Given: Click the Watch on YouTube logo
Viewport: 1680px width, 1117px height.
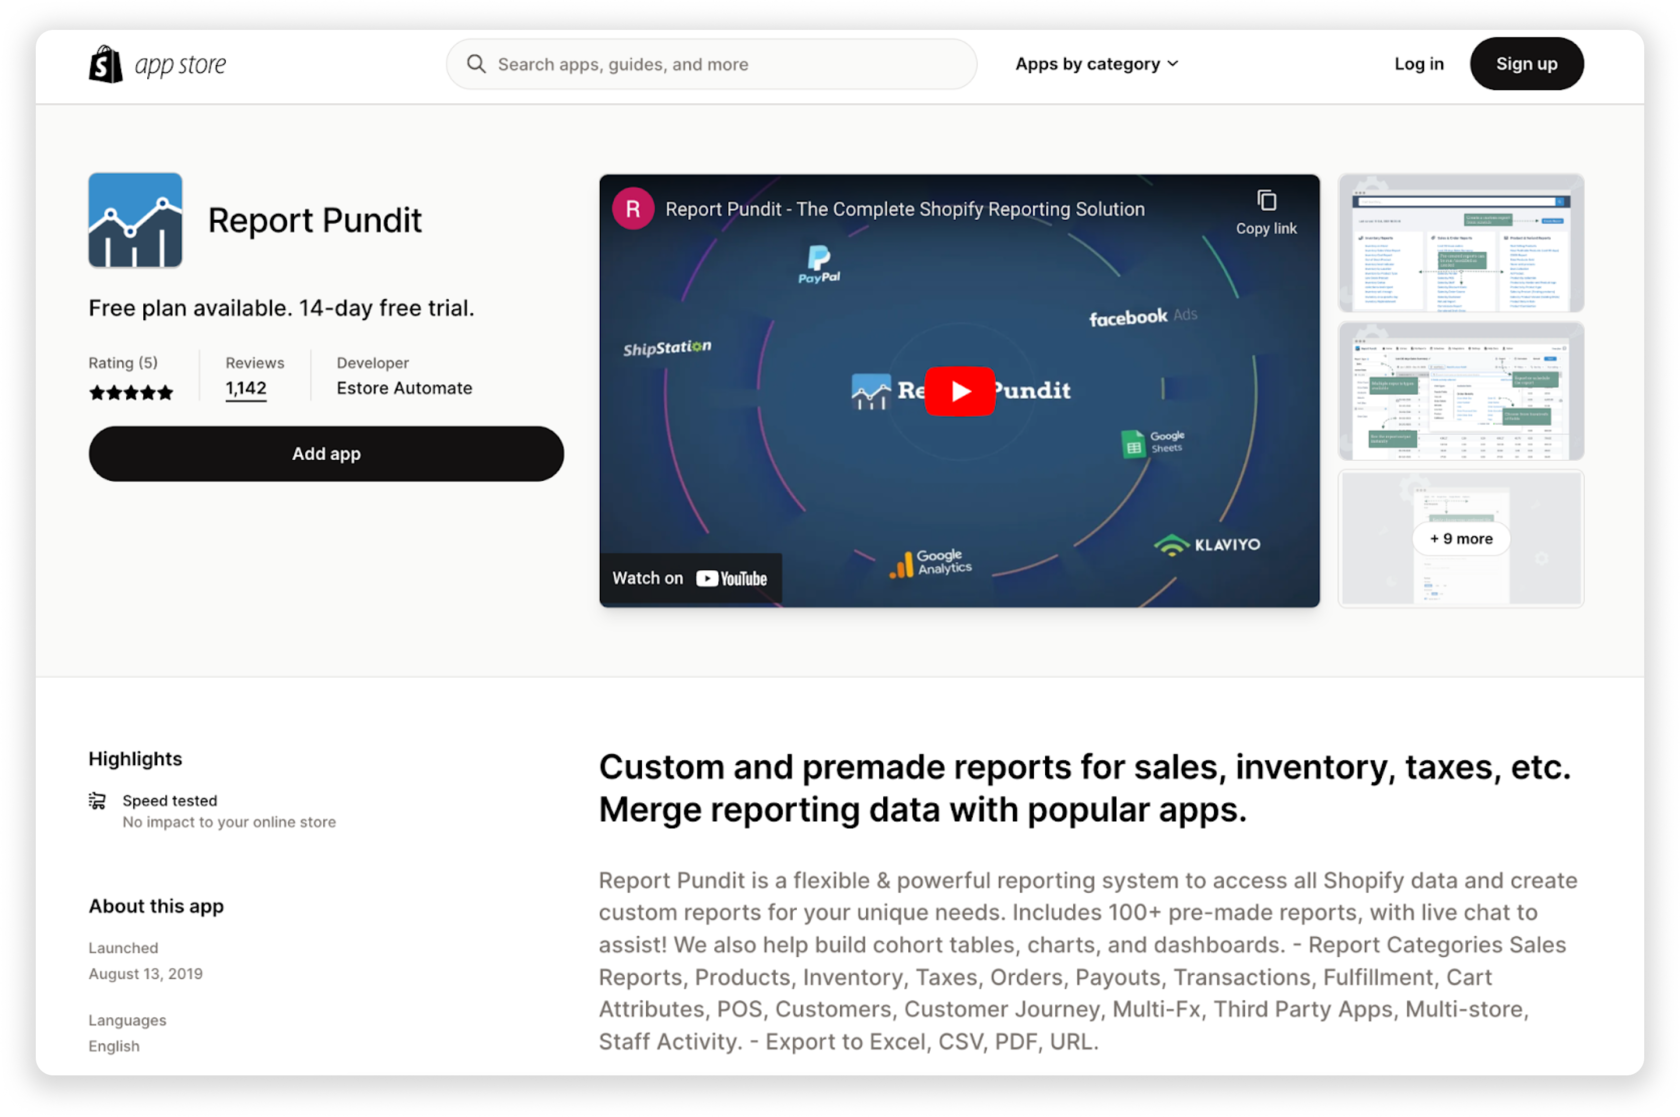Looking at the screenshot, I should coord(690,578).
